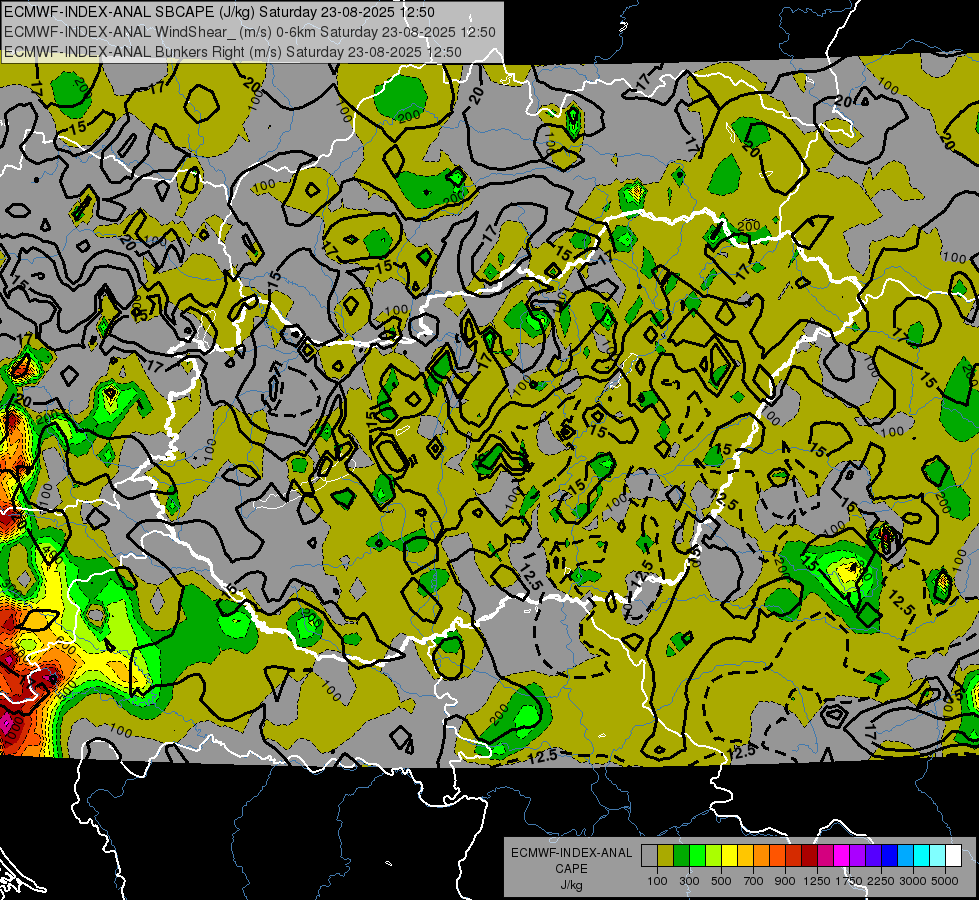Click the red legend swatch right of 900
This screenshot has width=979, height=900.
pyautogui.click(x=794, y=856)
